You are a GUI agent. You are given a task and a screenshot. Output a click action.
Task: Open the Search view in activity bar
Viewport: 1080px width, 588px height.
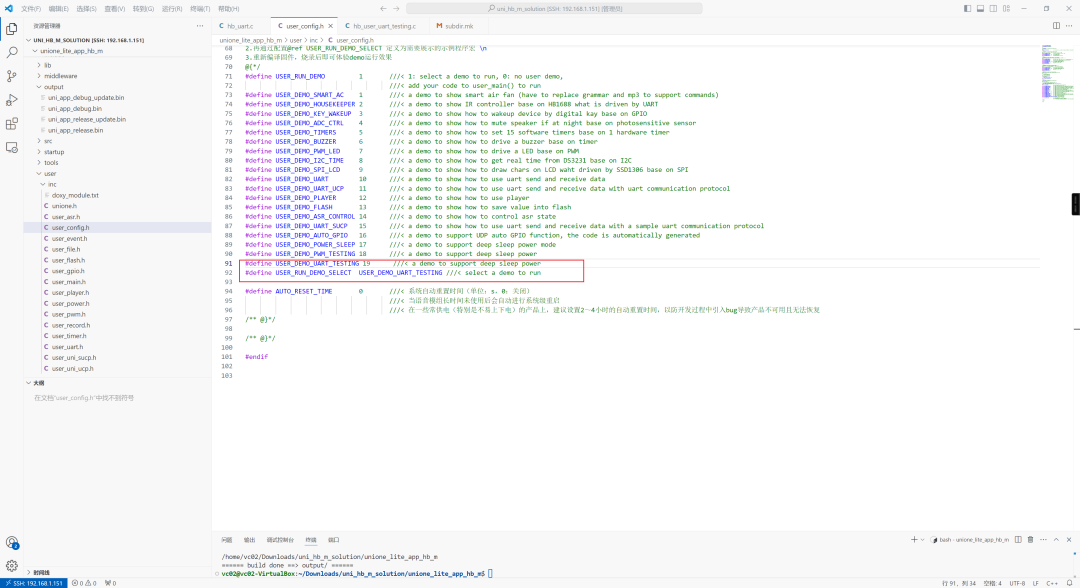pyautogui.click(x=12, y=52)
